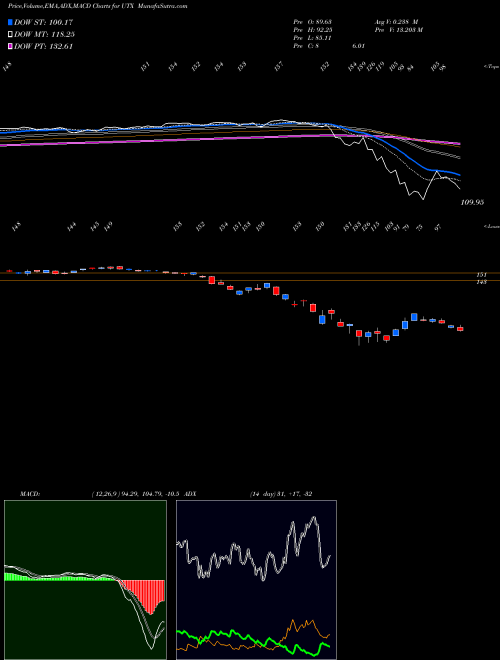Screen dimensions: 500x660
Task: Click the Tops label on the right
Action: click(491, 67)
